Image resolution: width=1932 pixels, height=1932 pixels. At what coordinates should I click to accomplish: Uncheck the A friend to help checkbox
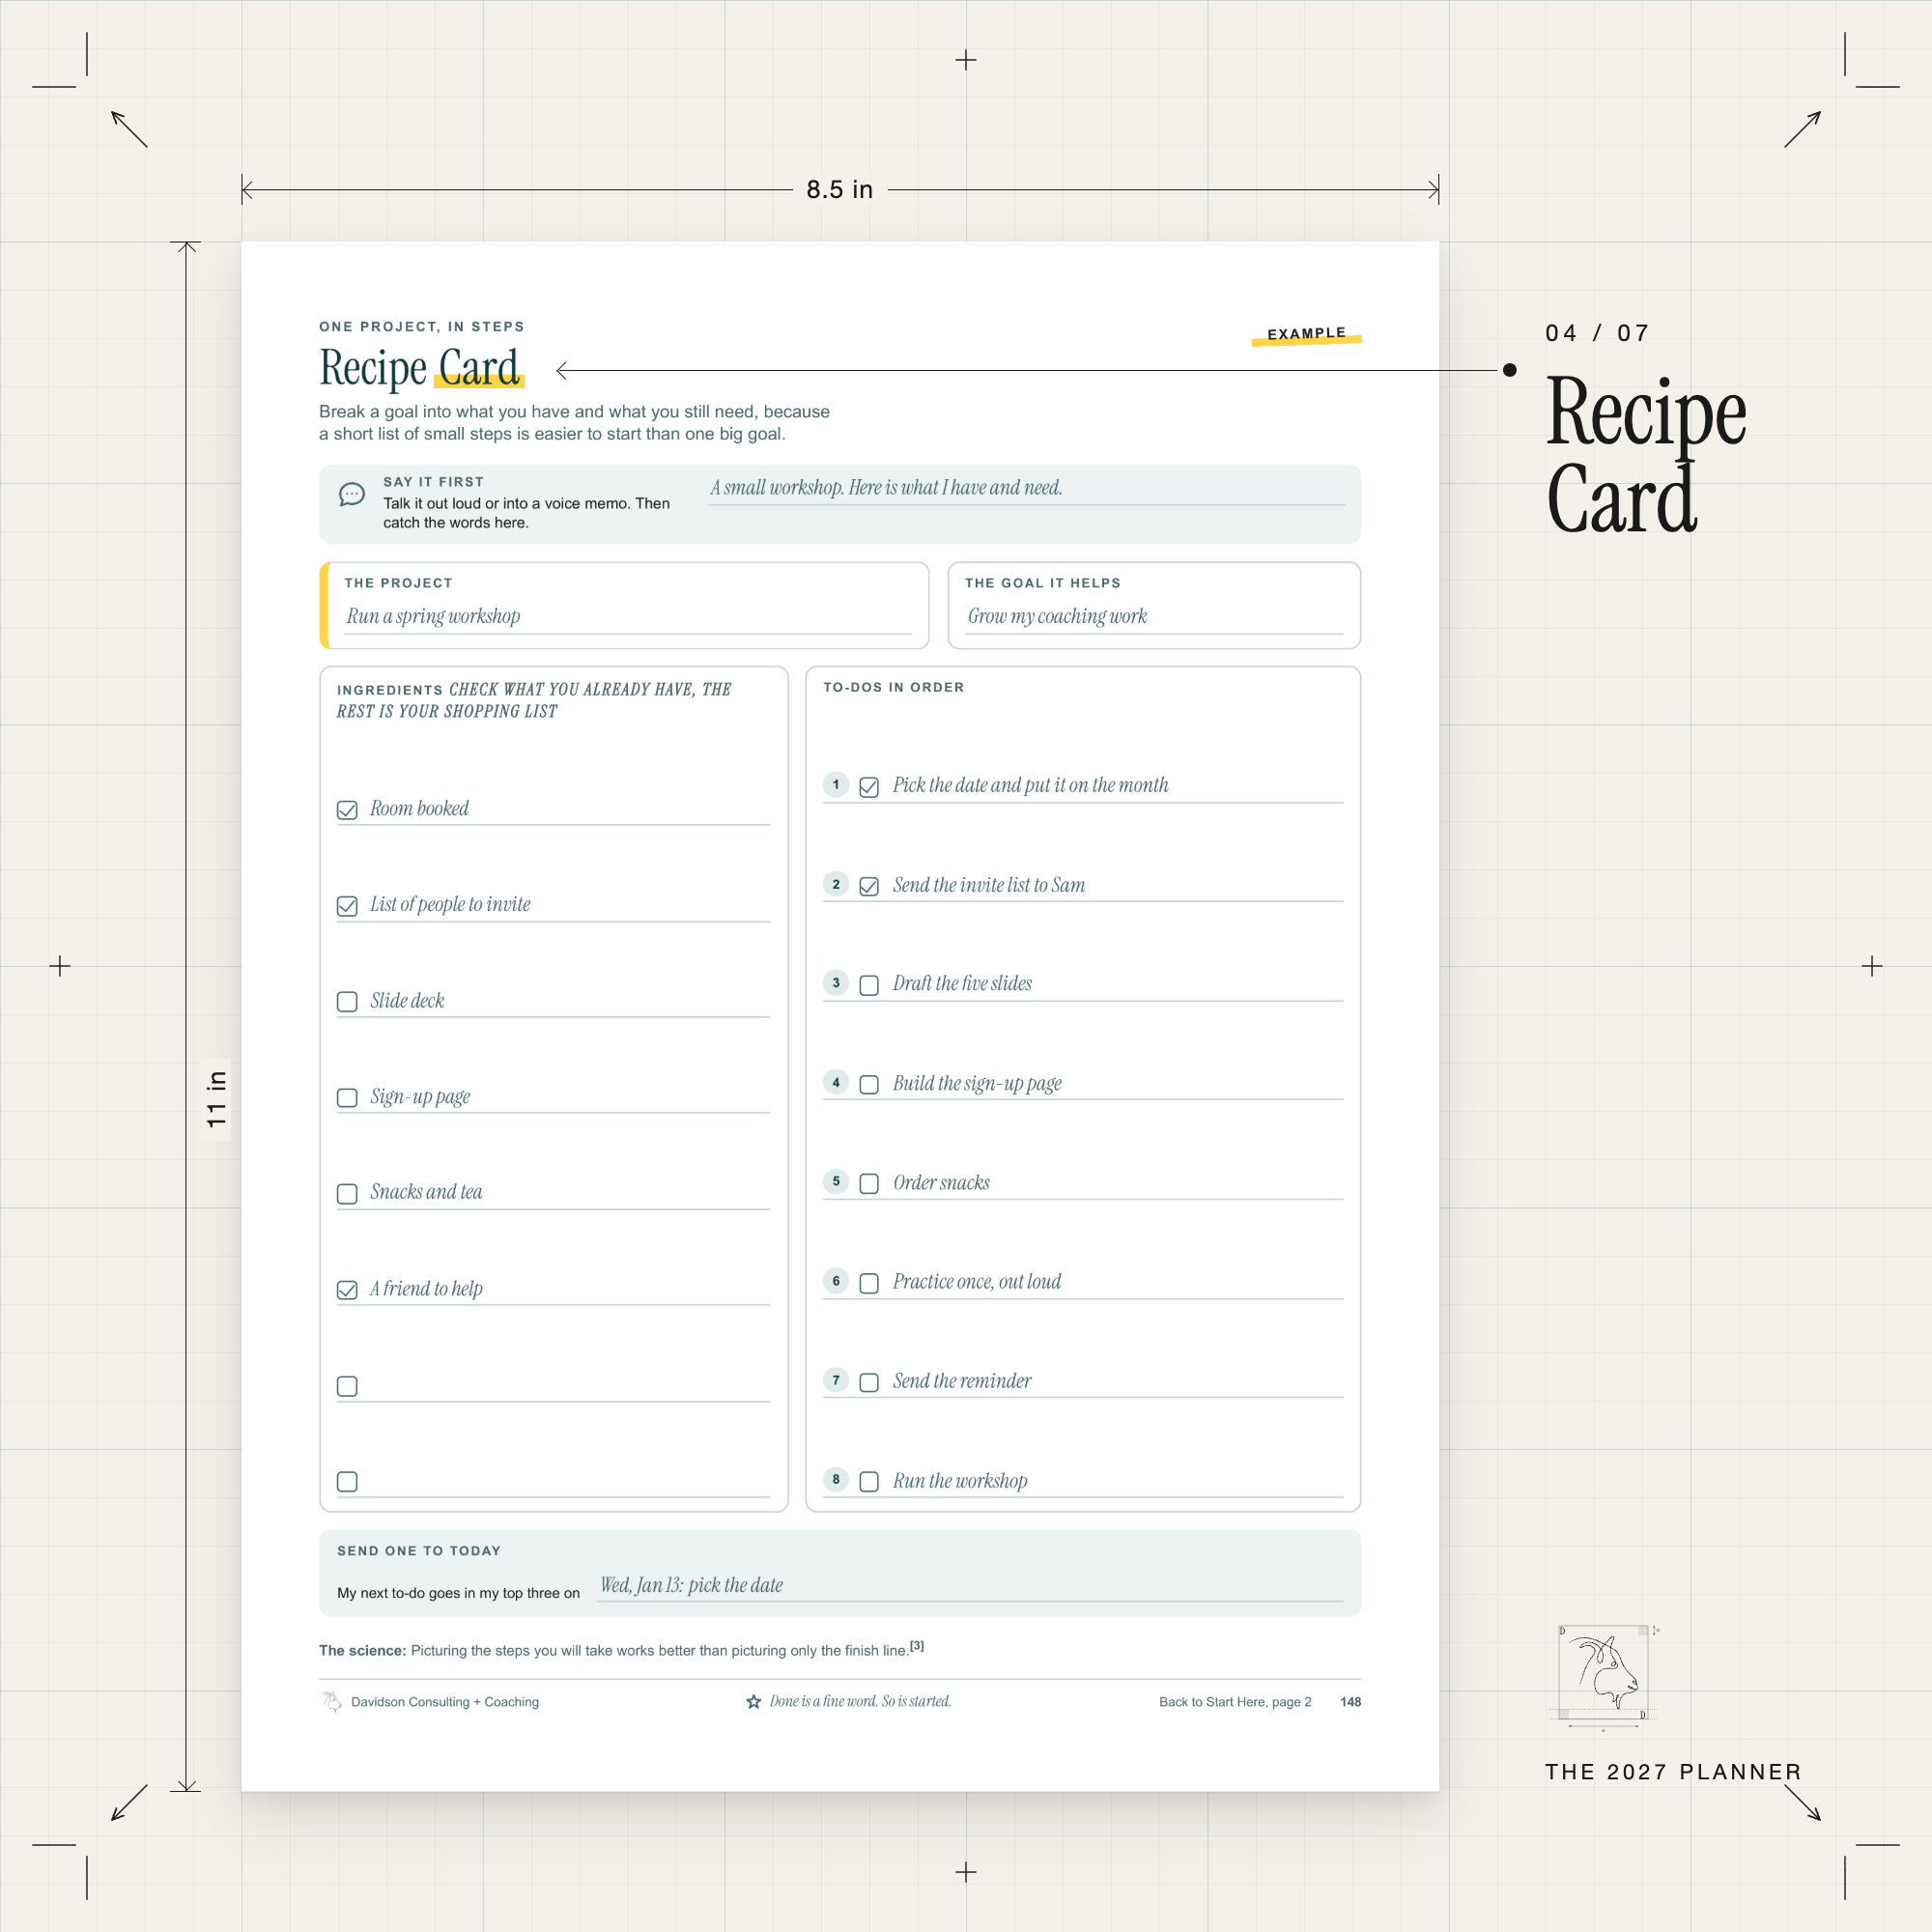coord(347,1290)
